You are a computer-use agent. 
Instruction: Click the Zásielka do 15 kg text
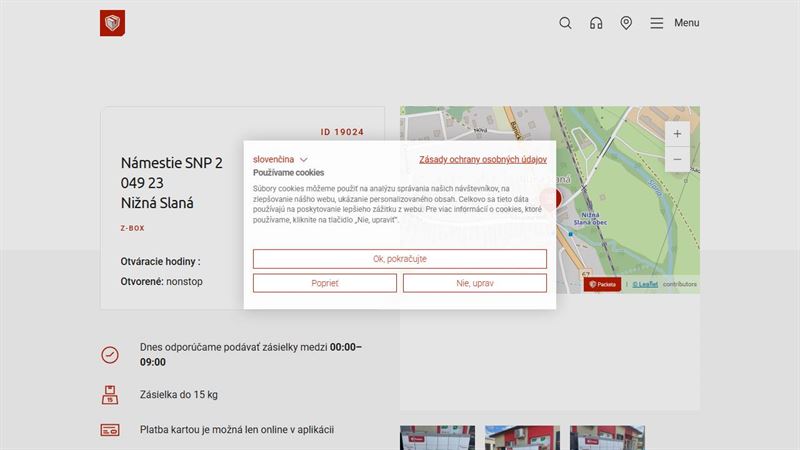pyautogui.click(x=179, y=395)
